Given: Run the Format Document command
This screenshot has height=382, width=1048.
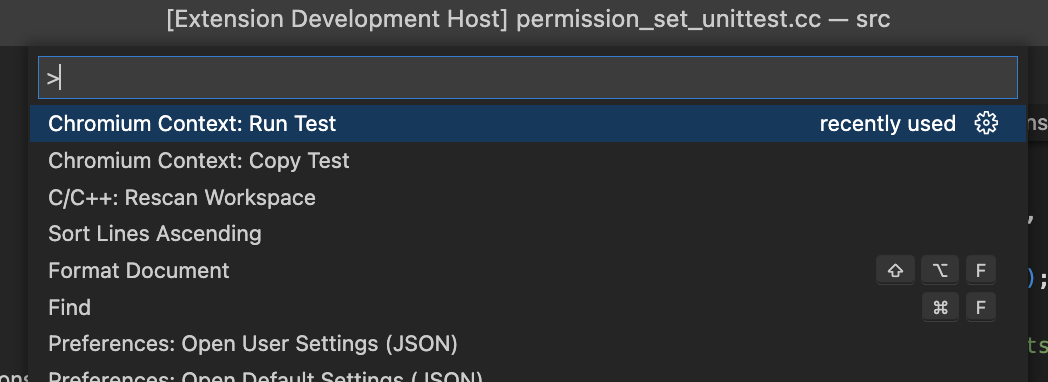Looking at the screenshot, I should click(x=138, y=270).
